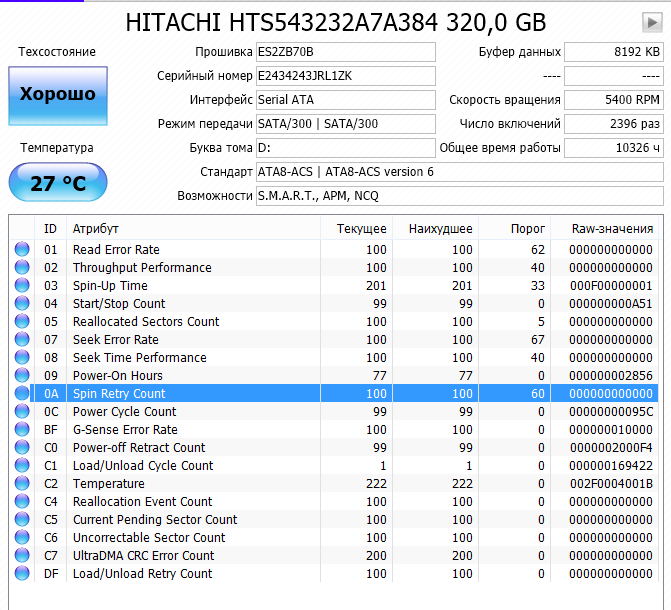Click the Raw-значения column header

[612, 229]
